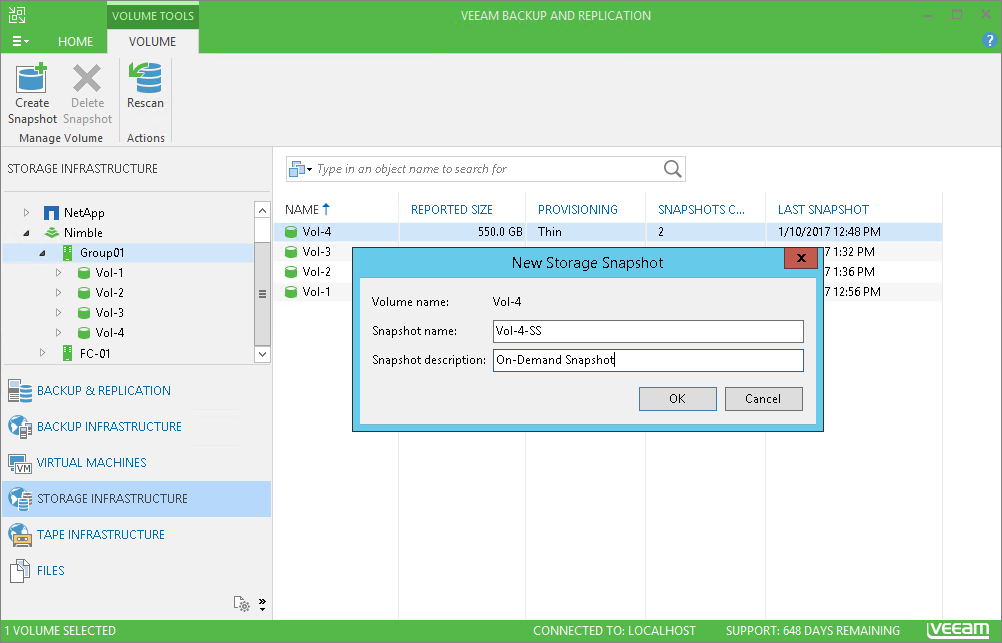Click the Snapshot name input field

point(648,331)
